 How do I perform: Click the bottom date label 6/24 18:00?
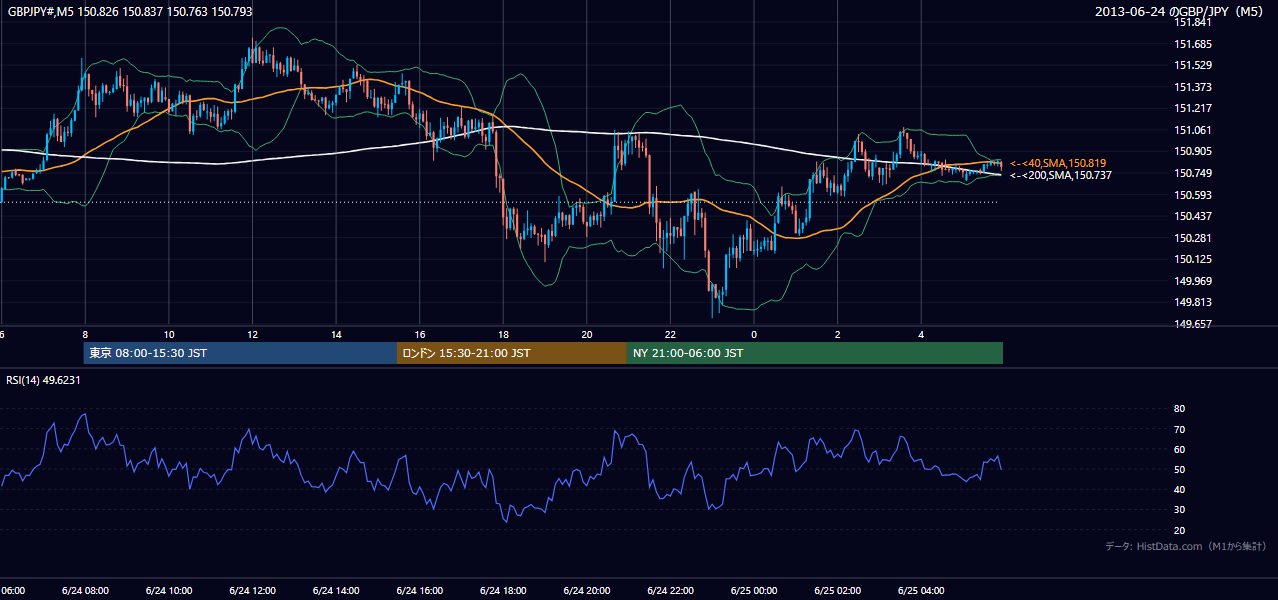503,590
